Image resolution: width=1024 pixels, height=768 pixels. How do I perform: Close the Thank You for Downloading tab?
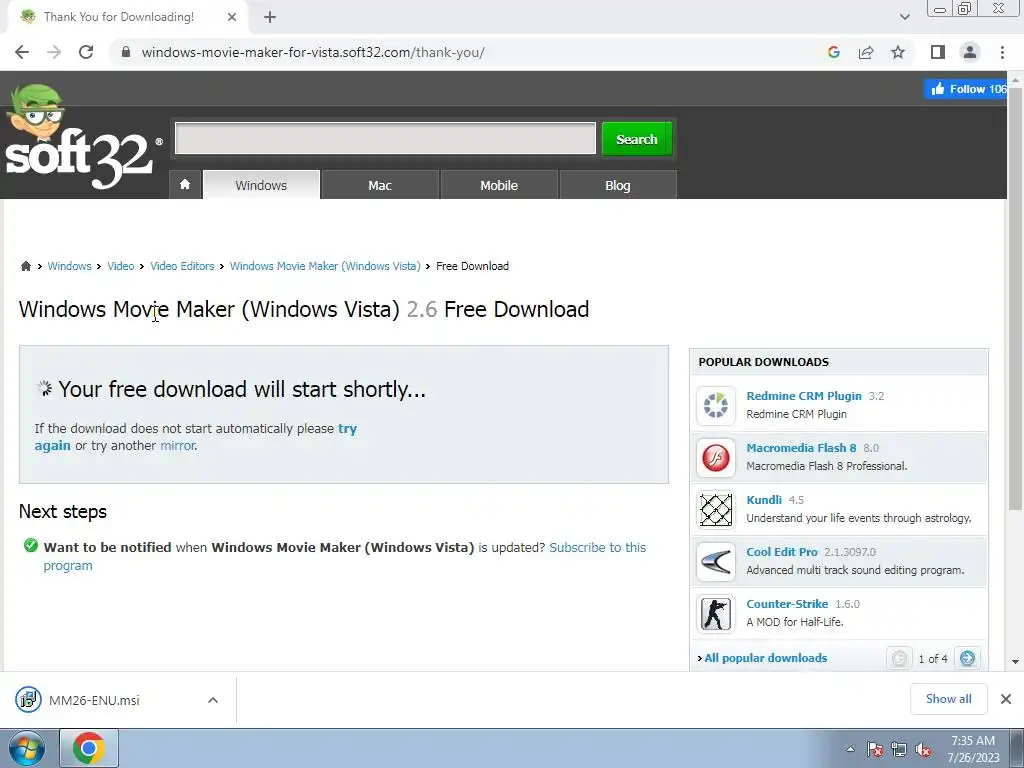pos(232,17)
